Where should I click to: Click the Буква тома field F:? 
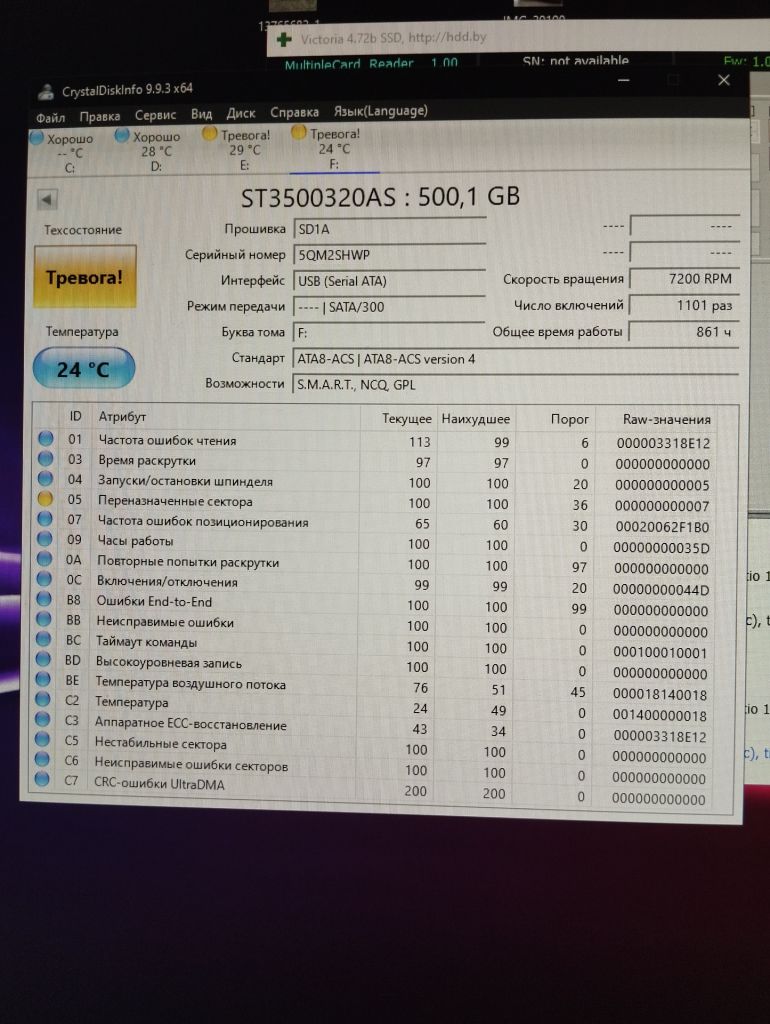[x=389, y=333]
